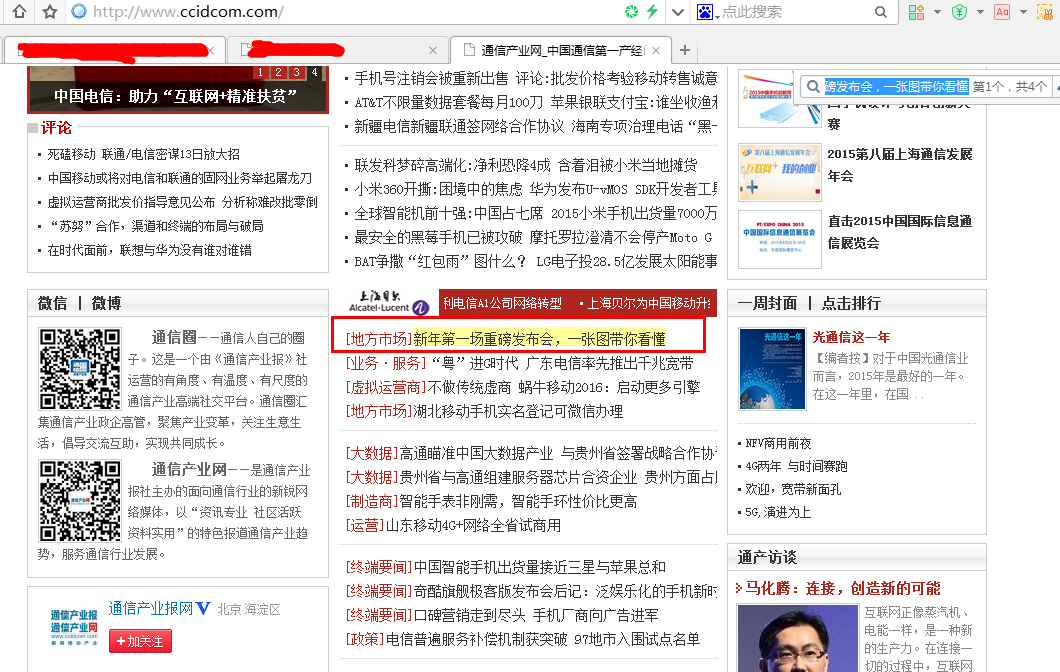Click the address bar URL ccidcom.com

click(188, 11)
